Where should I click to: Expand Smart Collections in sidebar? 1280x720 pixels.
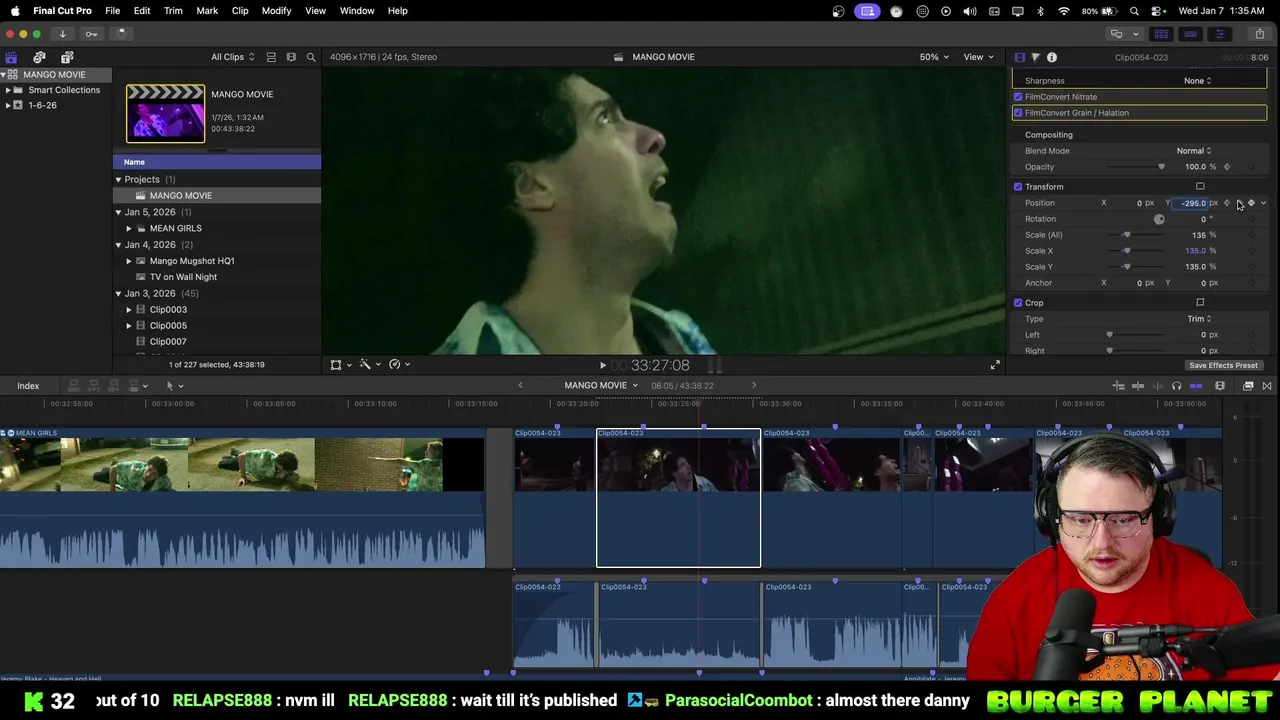tap(8, 90)
